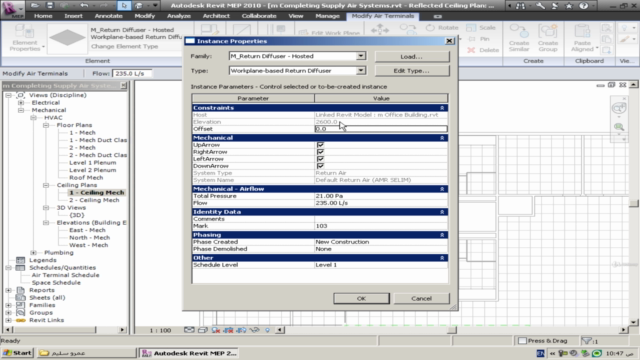The height and width of the screenshot is (360, 640).
Task: Click OK in Instance Properties
Action: (x=361, y=298)
